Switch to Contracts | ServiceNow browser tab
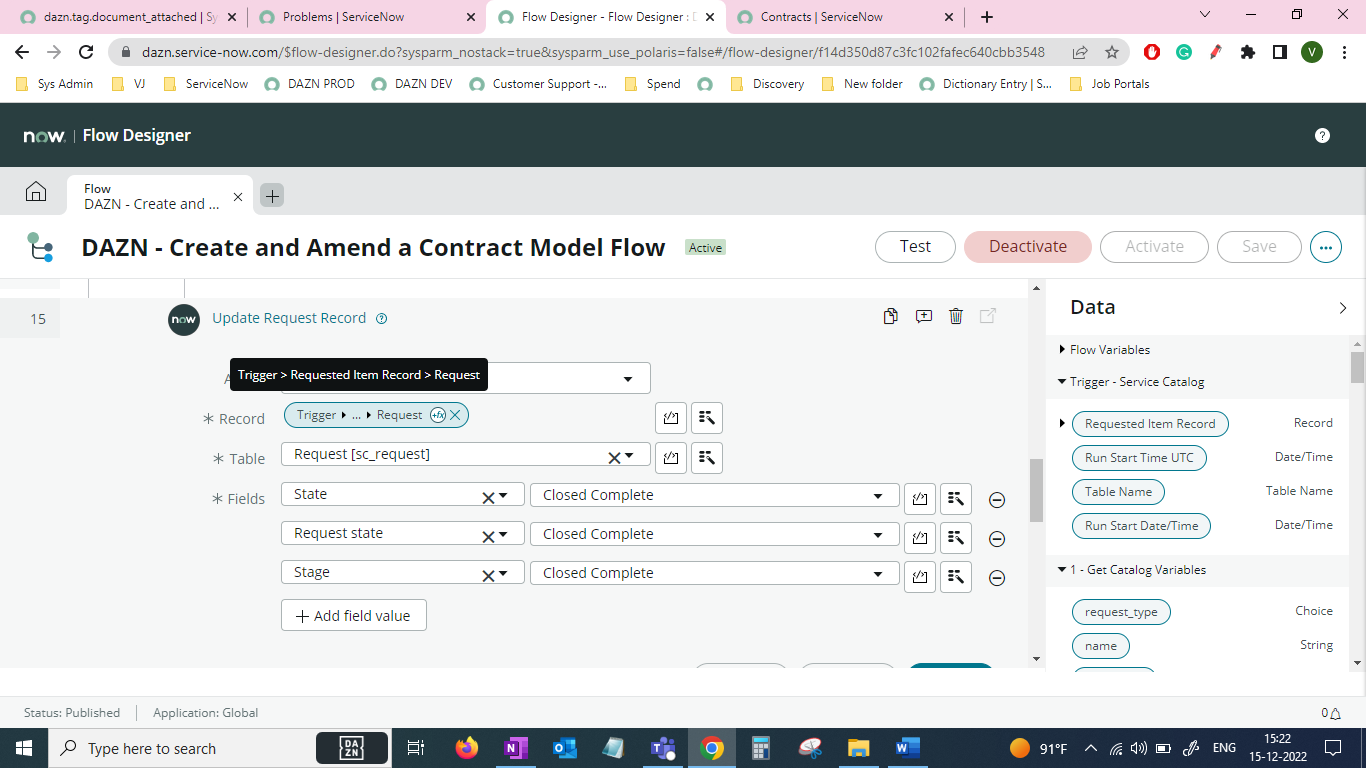The height and width of the screenshot is (768, 1366). (846, 17)
